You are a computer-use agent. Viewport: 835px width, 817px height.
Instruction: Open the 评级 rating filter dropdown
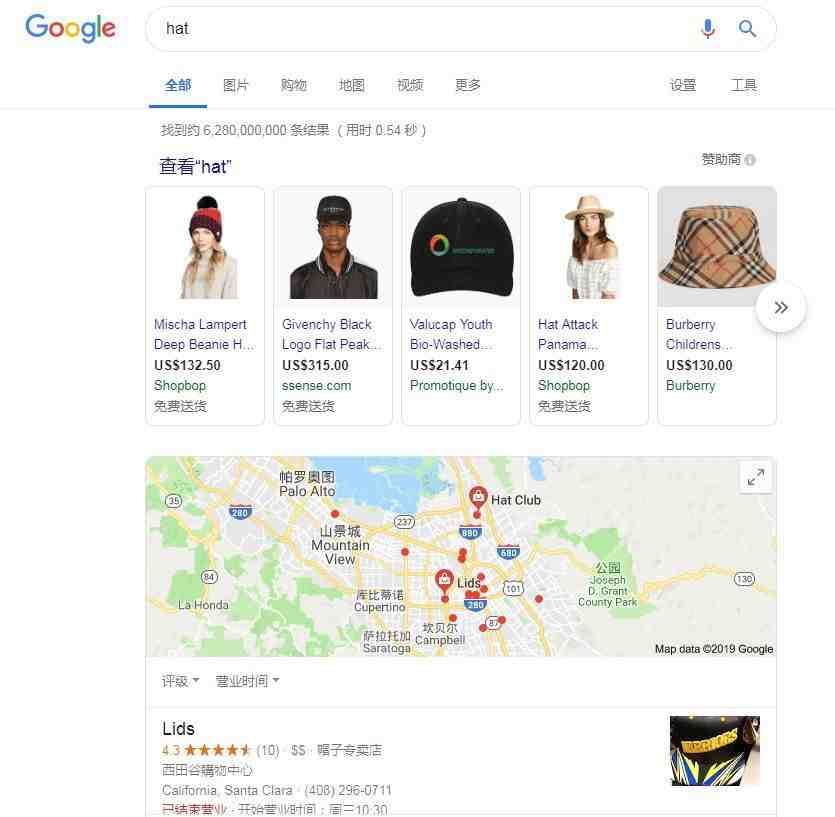point(181,681)
